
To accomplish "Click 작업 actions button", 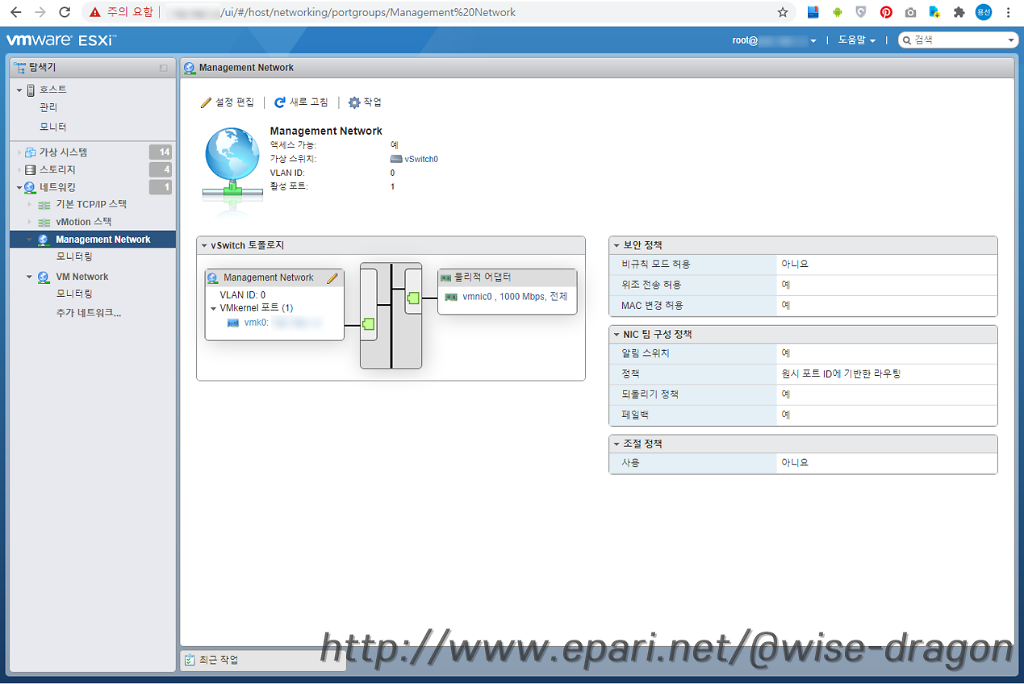I will pos(365,103).
